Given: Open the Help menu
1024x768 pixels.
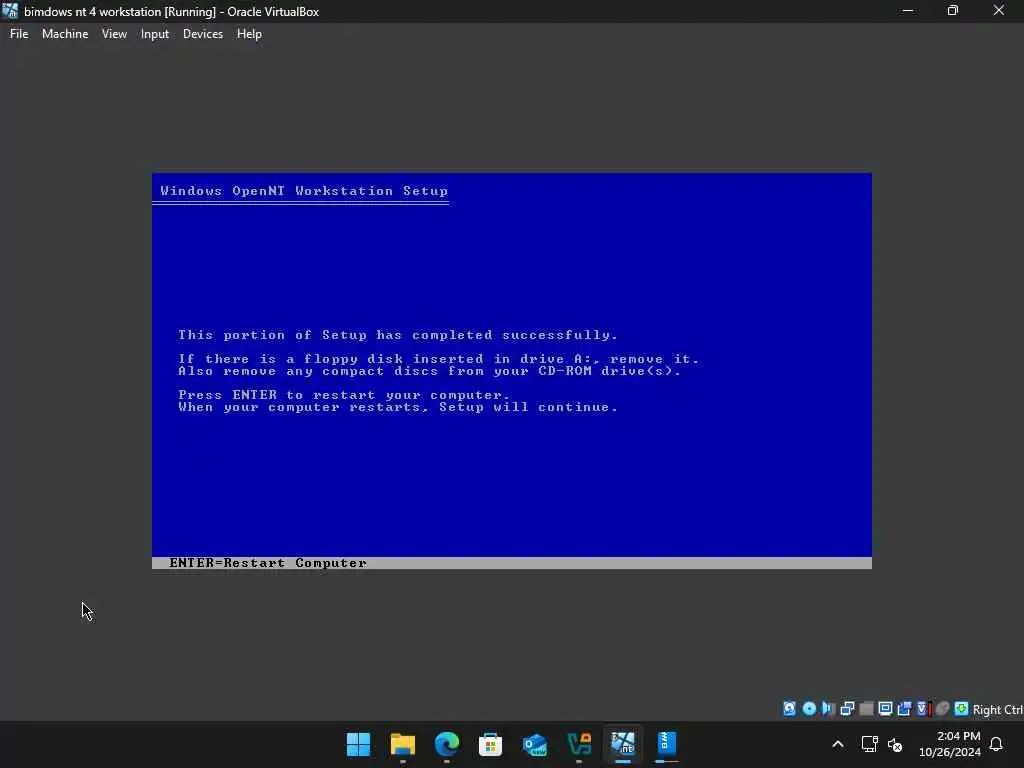Looking at the screenshot, I should pos(249,34).
